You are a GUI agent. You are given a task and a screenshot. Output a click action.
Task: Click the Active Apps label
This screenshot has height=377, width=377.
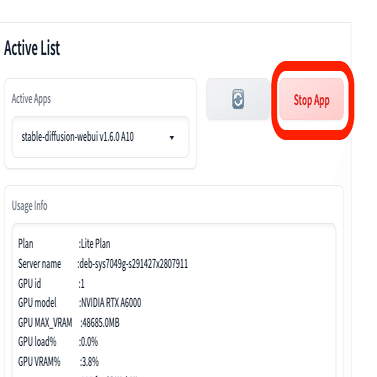(31, 99)
